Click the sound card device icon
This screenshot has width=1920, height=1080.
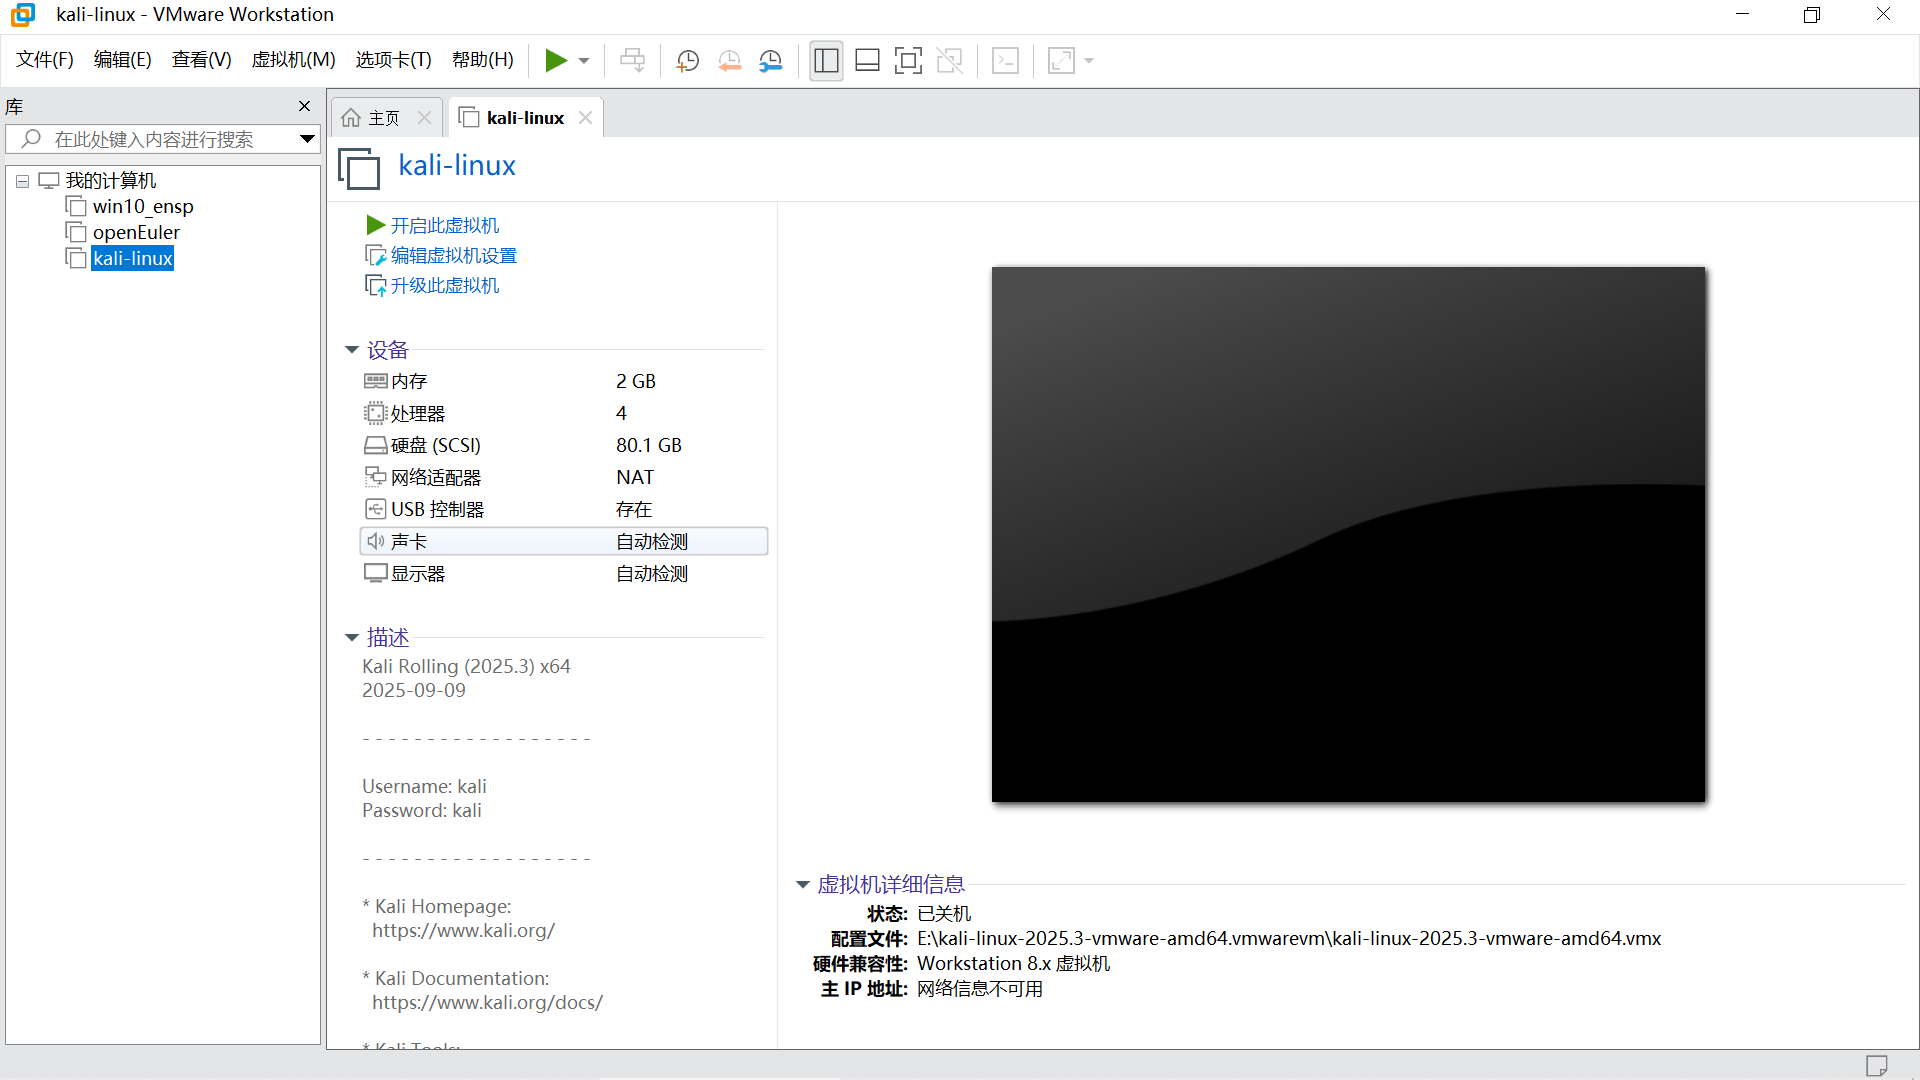375,541
